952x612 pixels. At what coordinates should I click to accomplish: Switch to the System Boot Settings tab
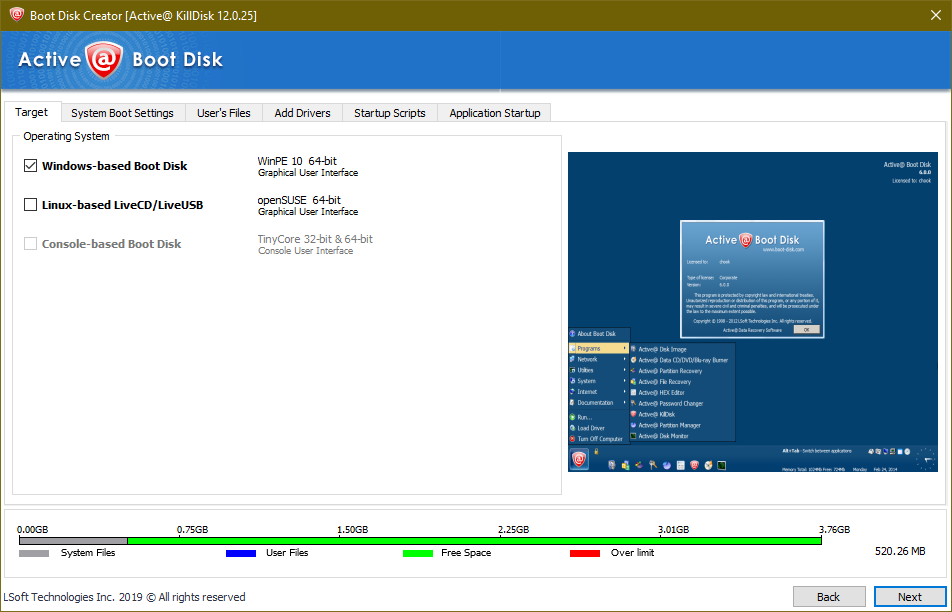[122, 112]
